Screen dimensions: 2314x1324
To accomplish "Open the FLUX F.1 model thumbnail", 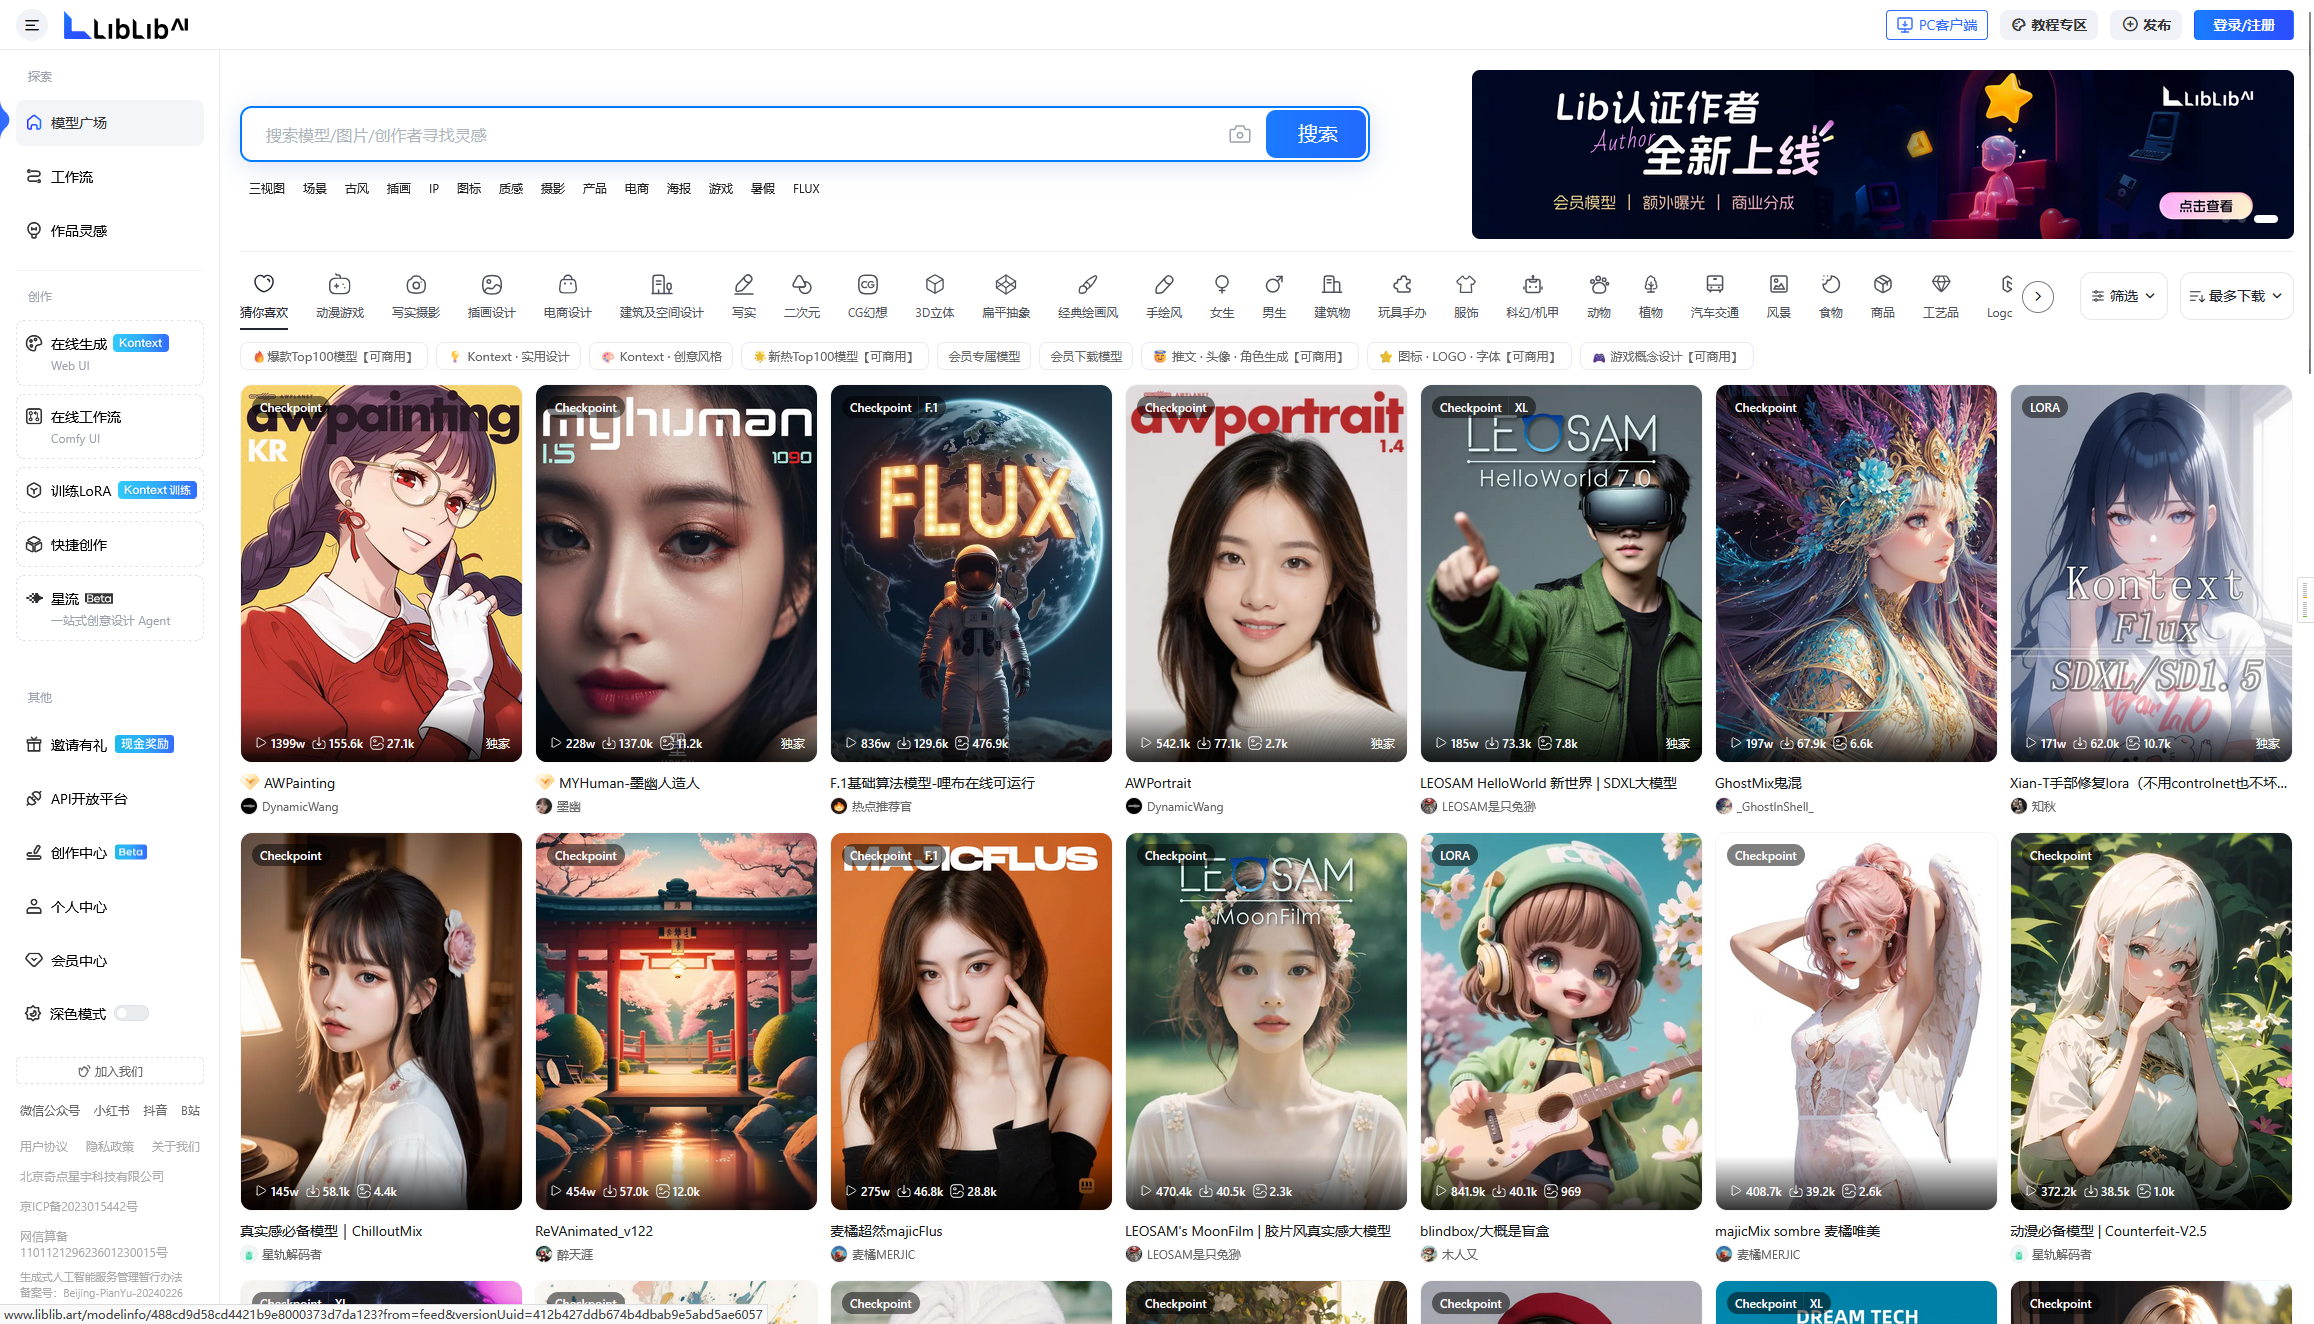I will (x=970, y=573).
